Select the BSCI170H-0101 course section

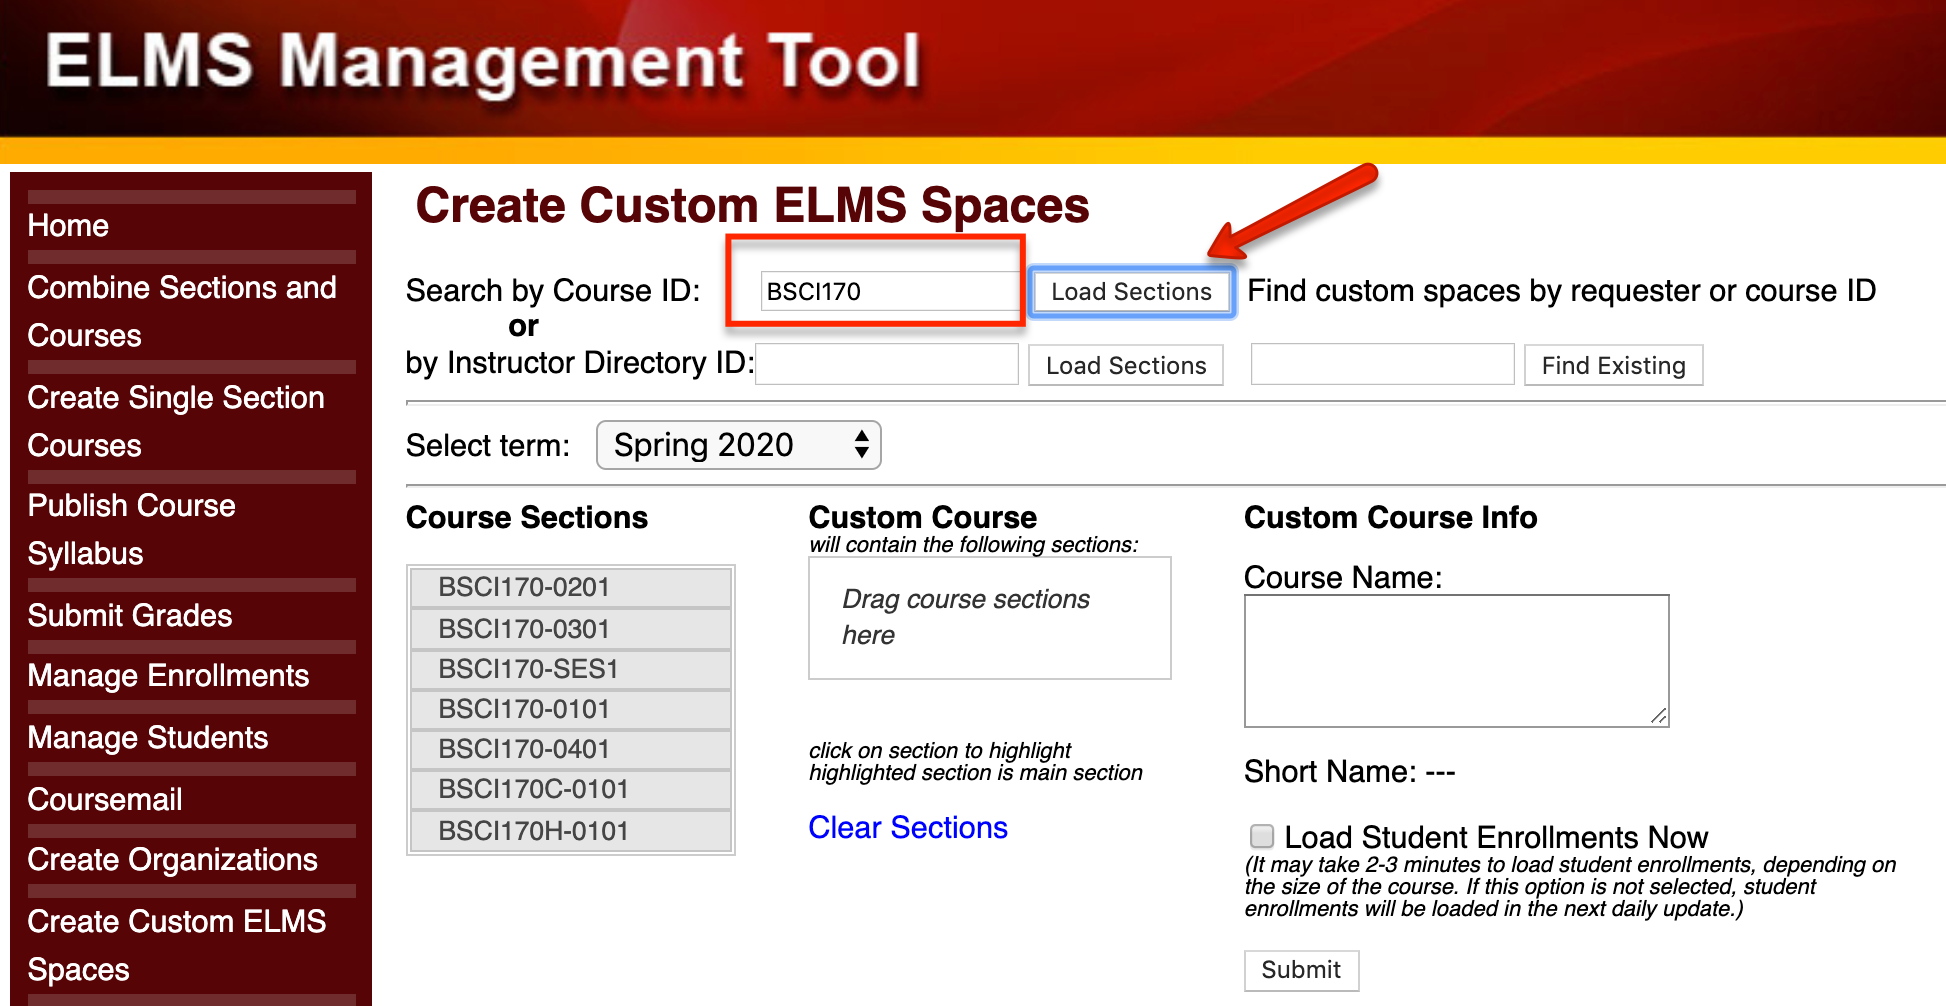(x=532, y=830)
